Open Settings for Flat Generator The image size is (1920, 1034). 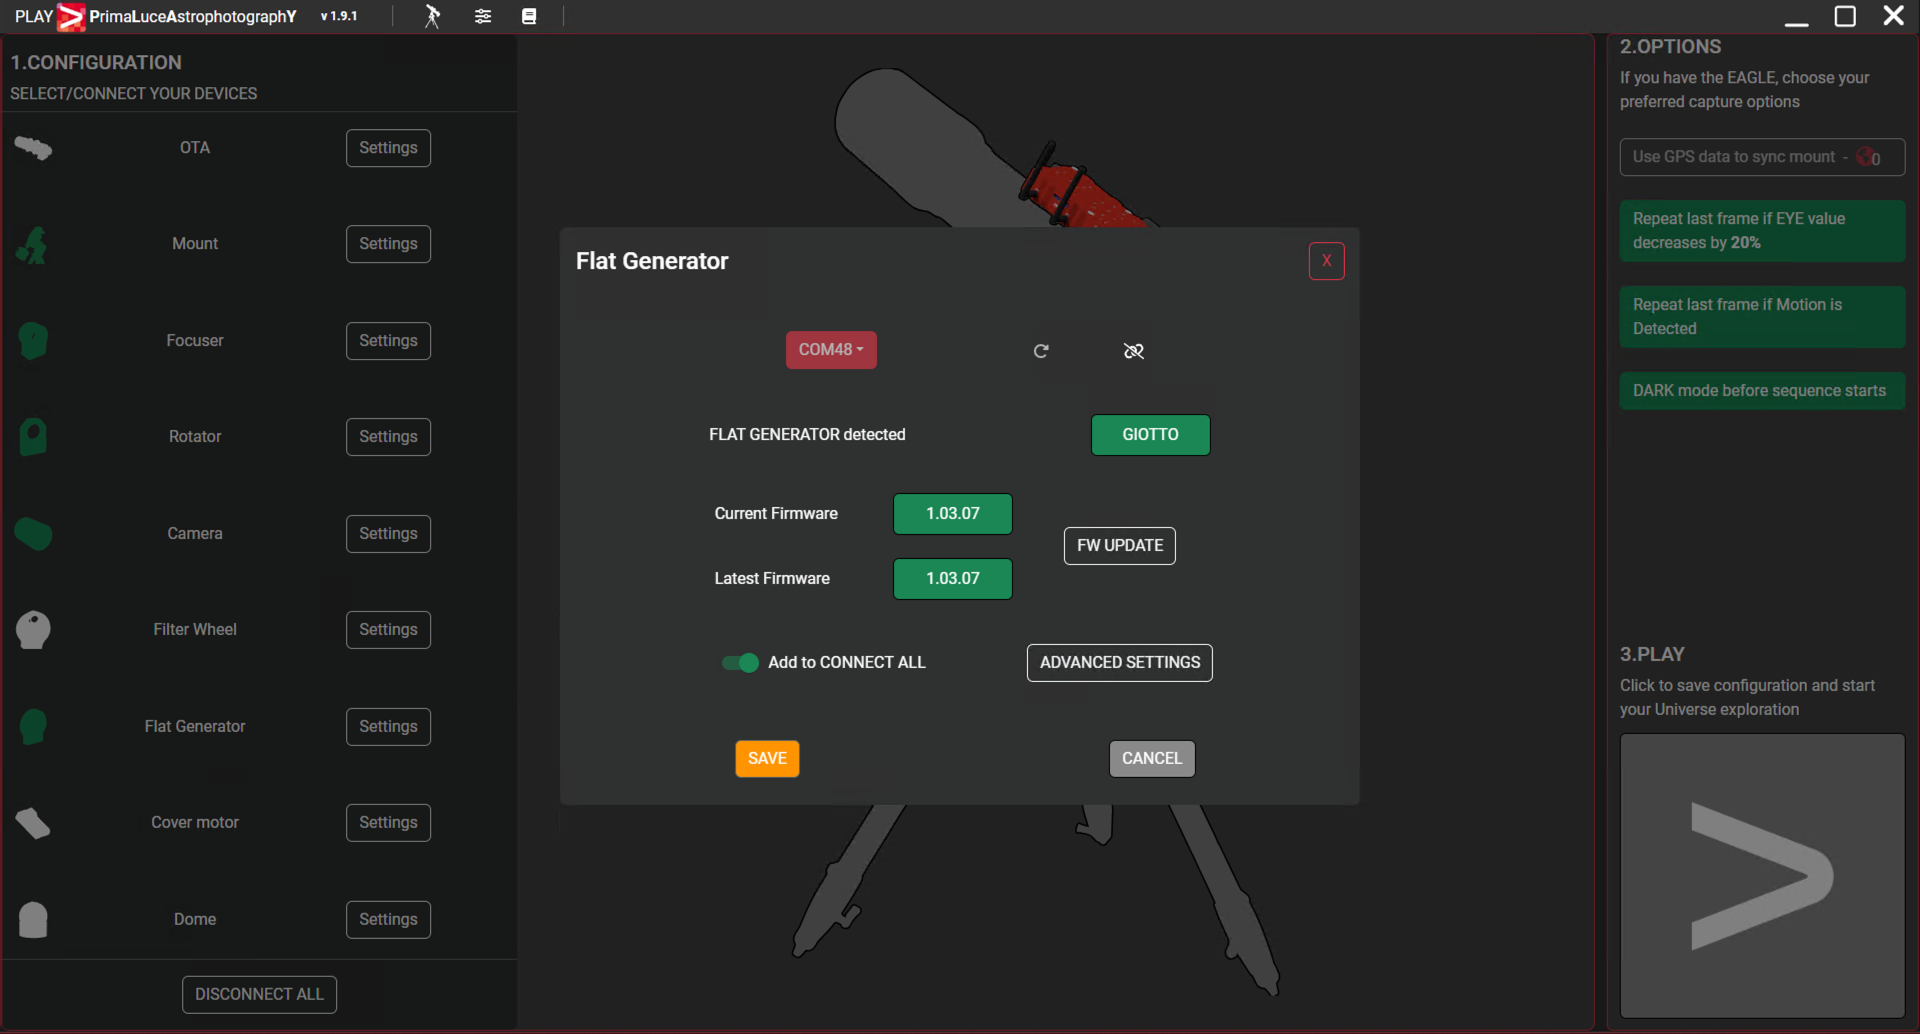(388, 727)
